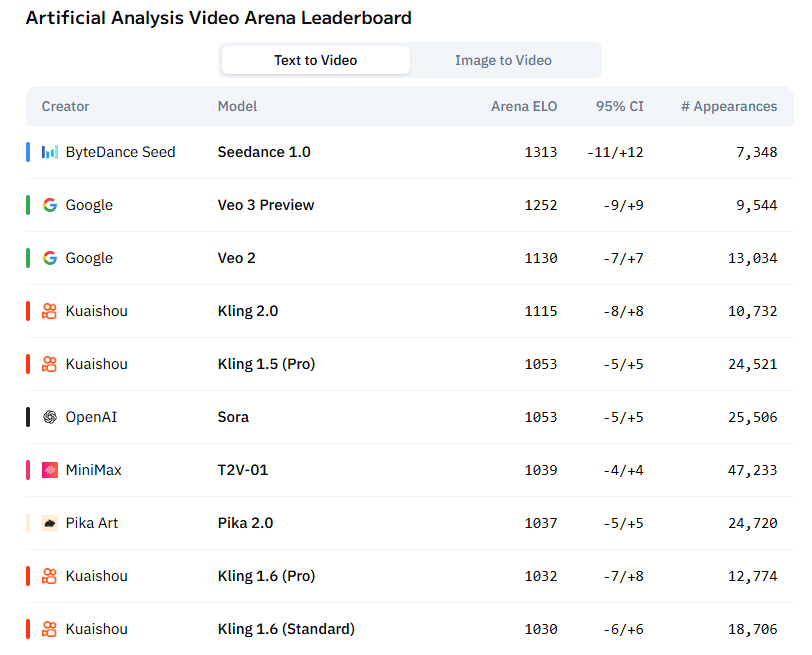Viewport: 812px width, 655px height.
Task: Click the Arena ELO value 1039
Action: (x=541, y=470)
